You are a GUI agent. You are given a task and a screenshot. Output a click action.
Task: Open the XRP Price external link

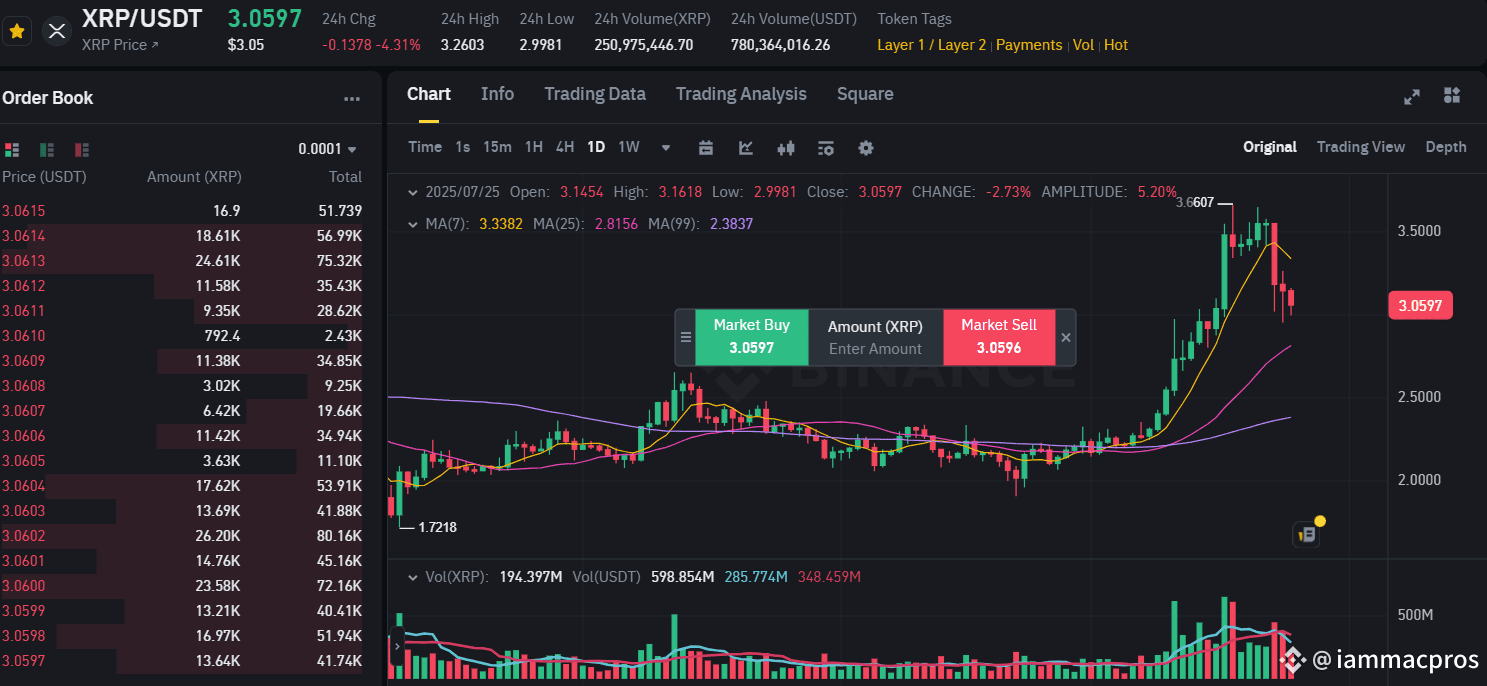coord(120,45)
